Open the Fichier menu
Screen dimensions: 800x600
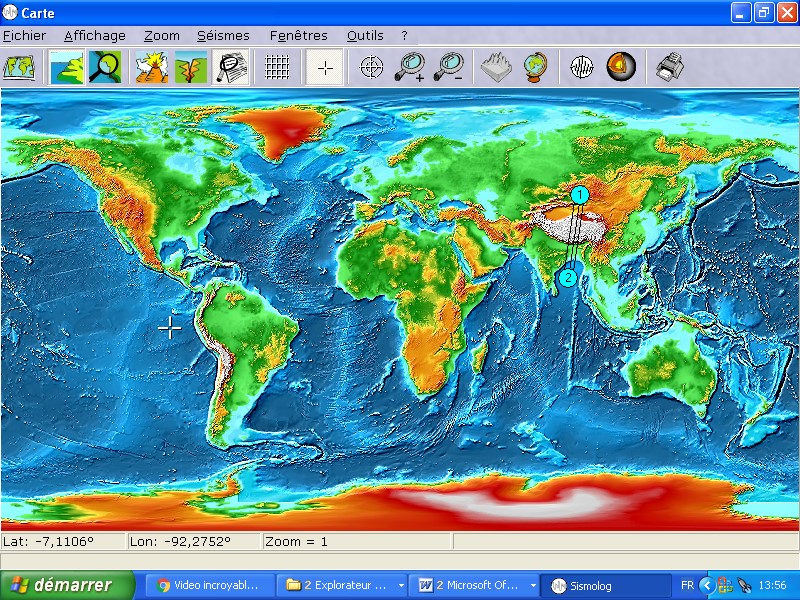[24, 36]
